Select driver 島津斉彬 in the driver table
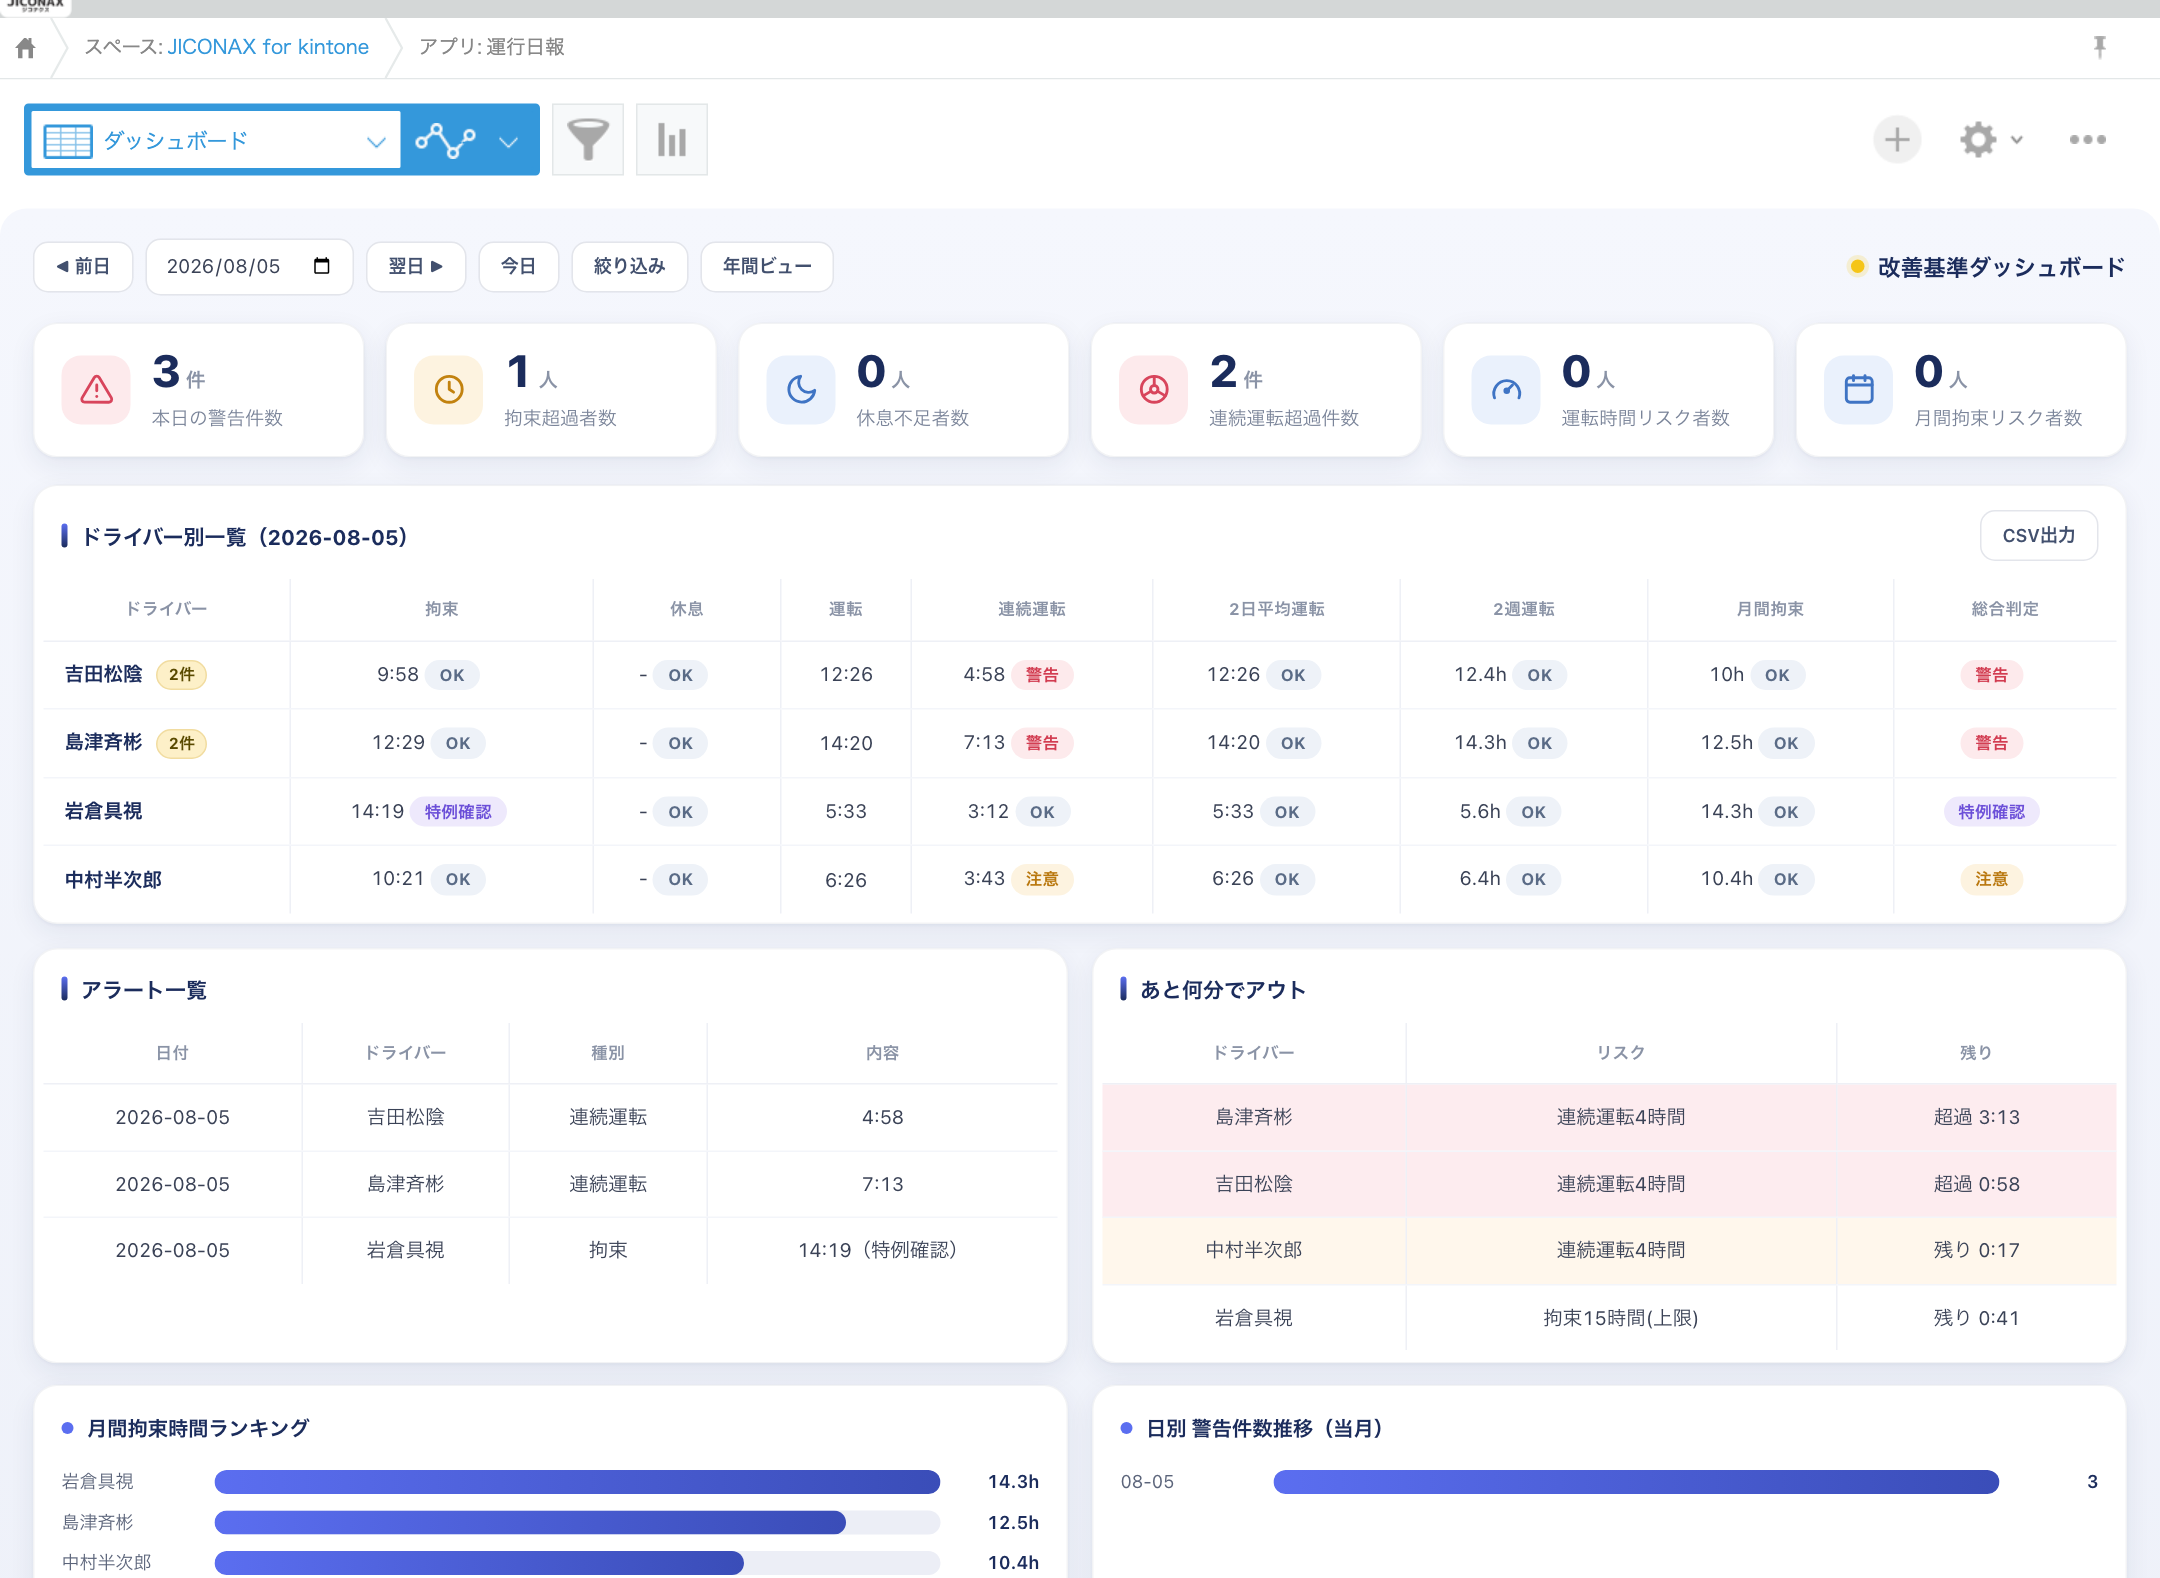This screenshot has width=2160, height=1578. click(104, 743)
